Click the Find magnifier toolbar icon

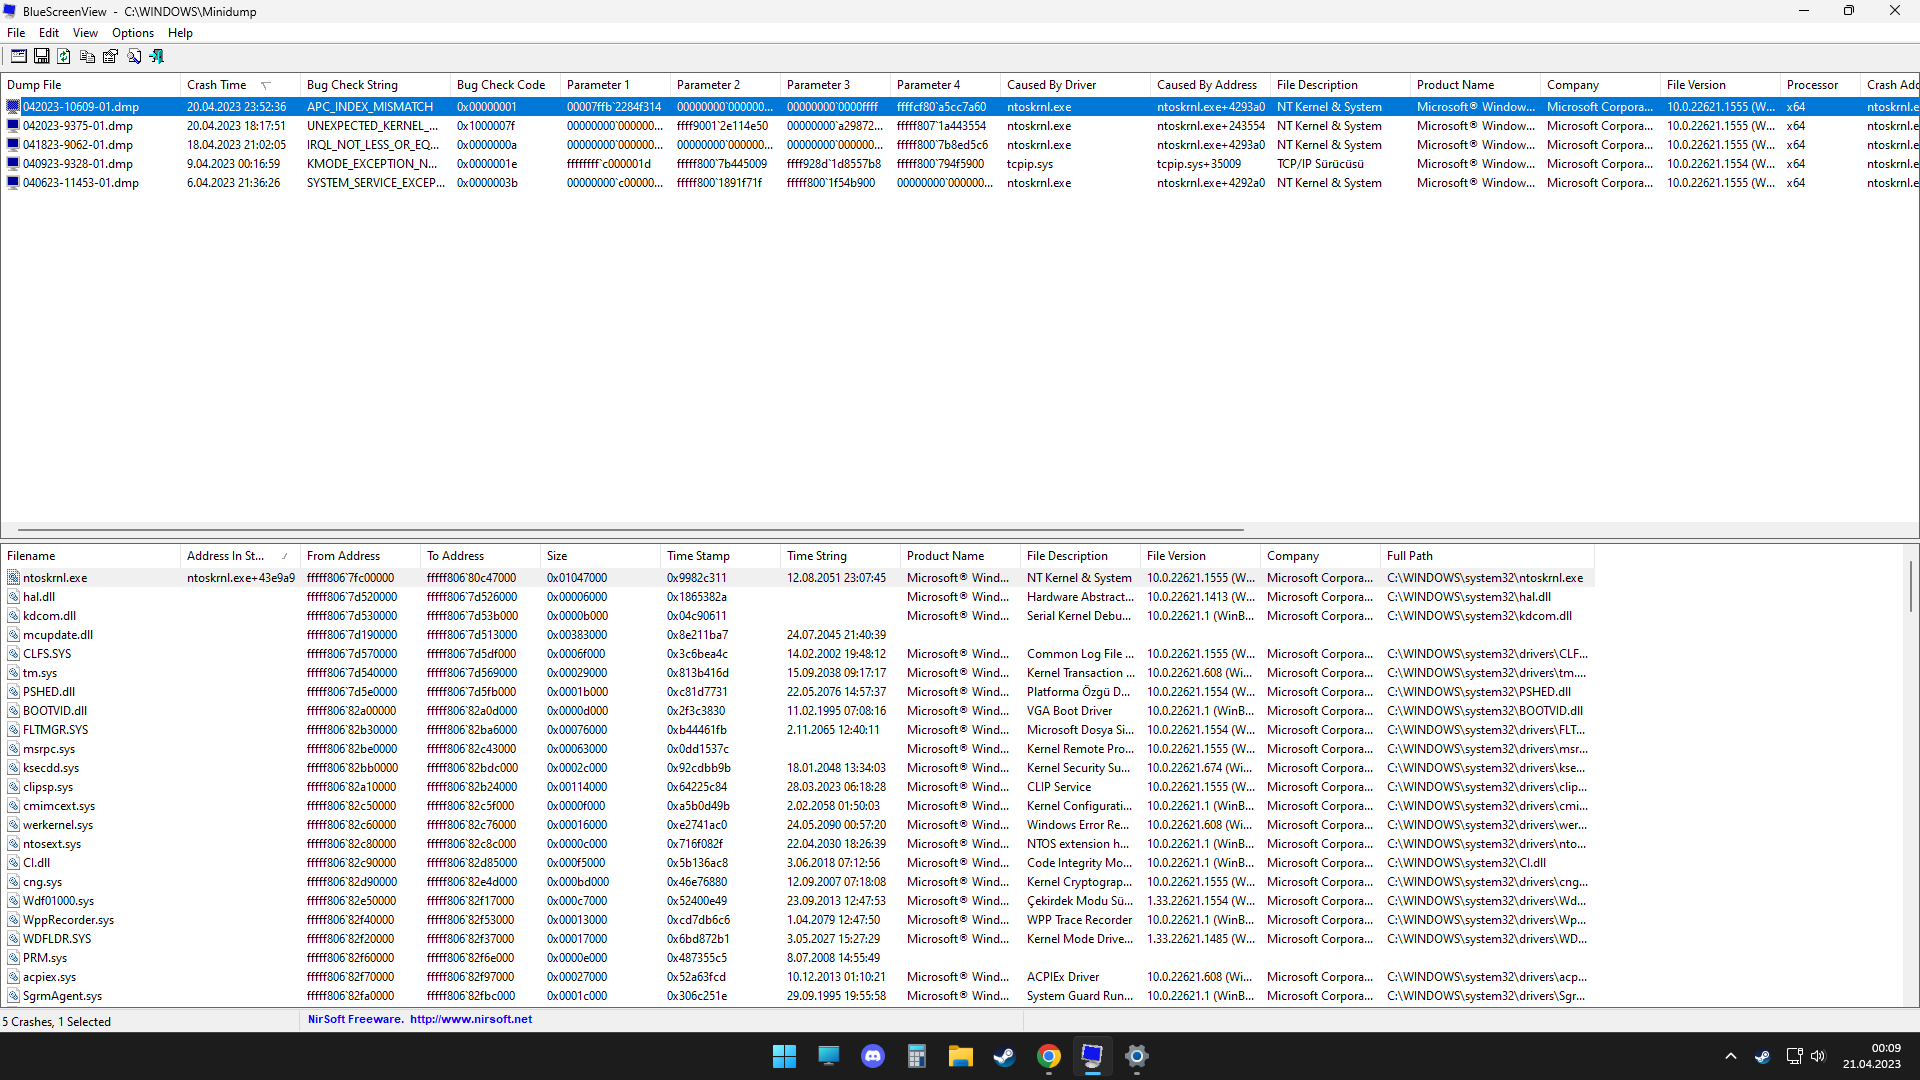(134, 57)
